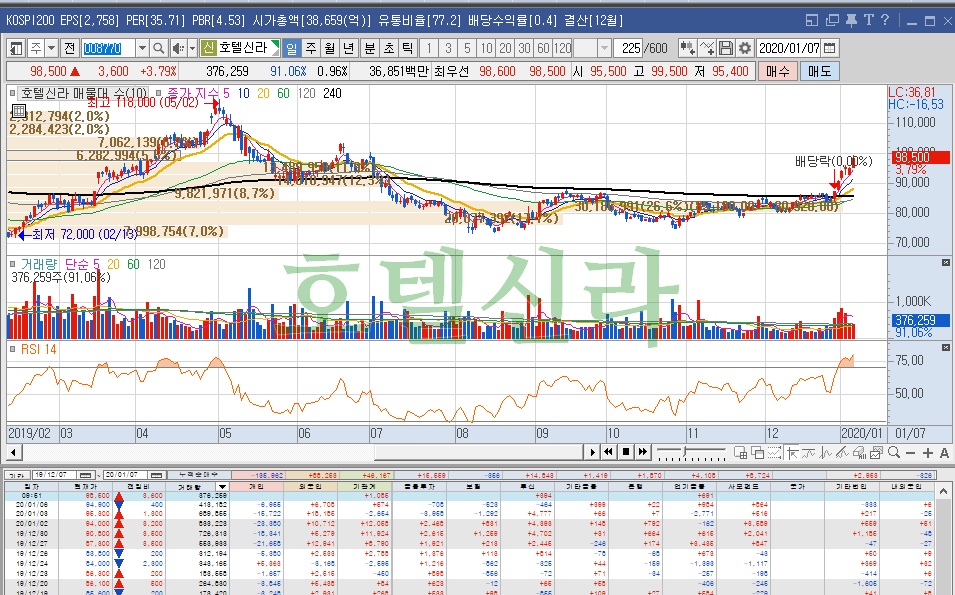Click the T font size icon in title bar
Screen dimensions: 955x595
coord(869,20)
